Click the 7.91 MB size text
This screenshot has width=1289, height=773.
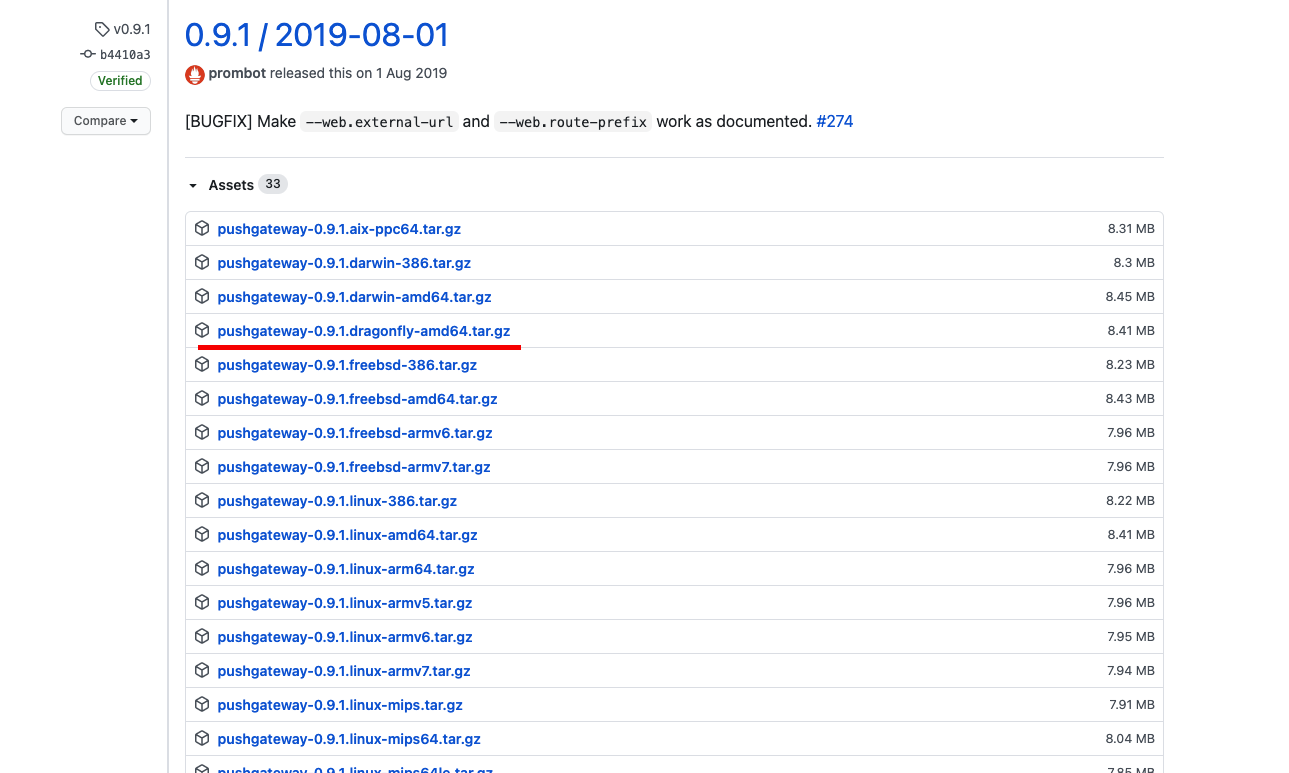pos(1132,705)
